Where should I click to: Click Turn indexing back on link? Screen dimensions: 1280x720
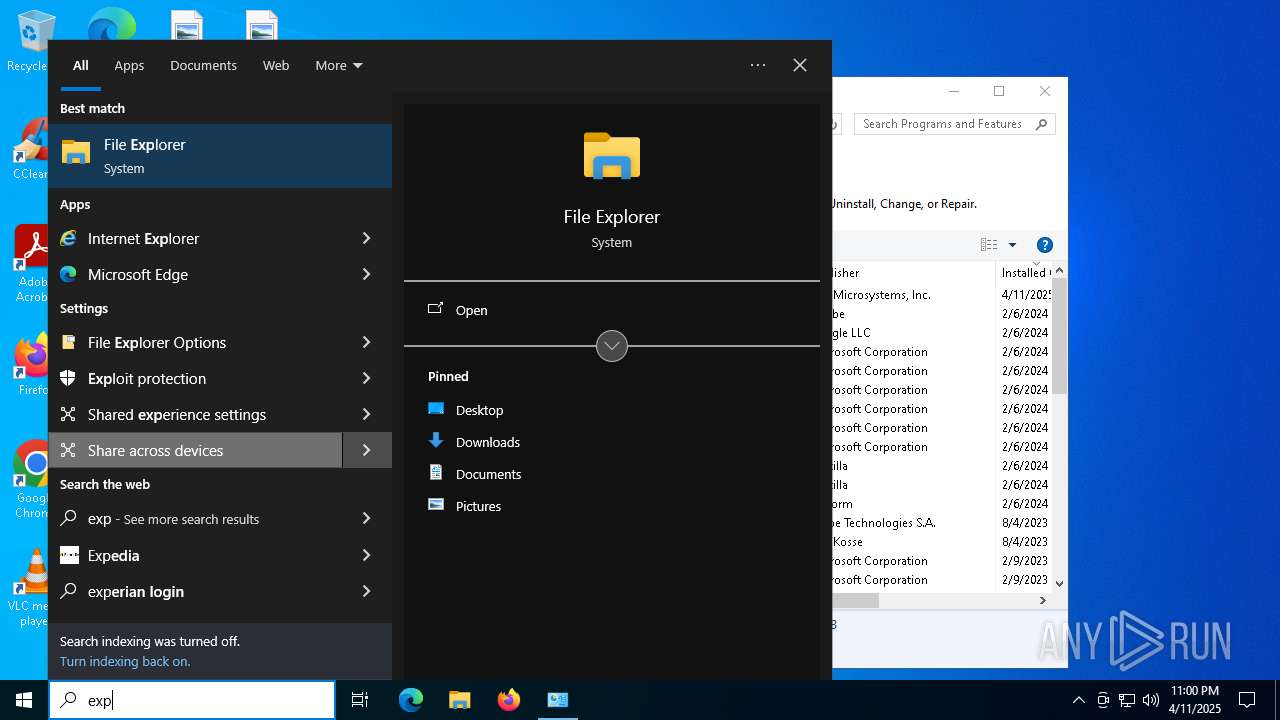[125, 661]
